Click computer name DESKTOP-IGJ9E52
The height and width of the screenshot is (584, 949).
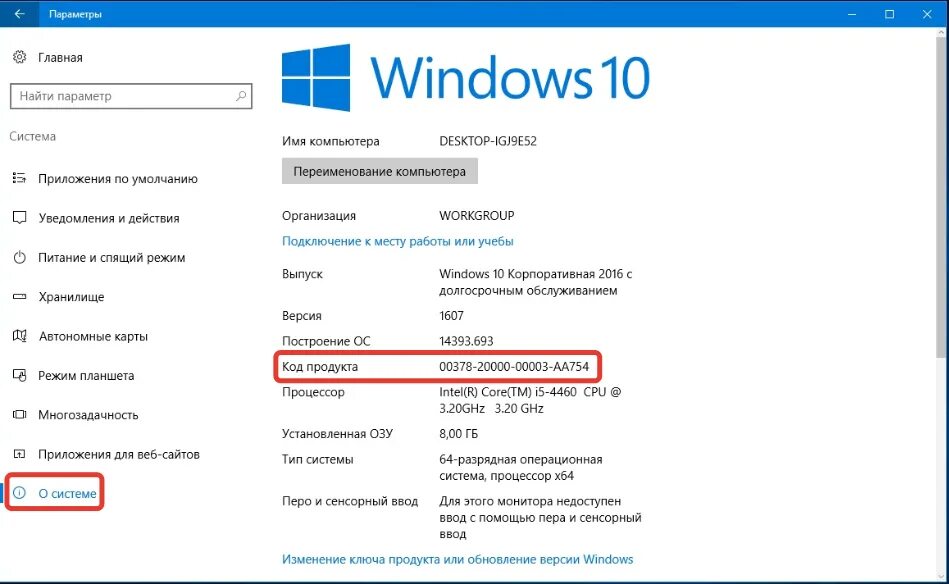488,141
